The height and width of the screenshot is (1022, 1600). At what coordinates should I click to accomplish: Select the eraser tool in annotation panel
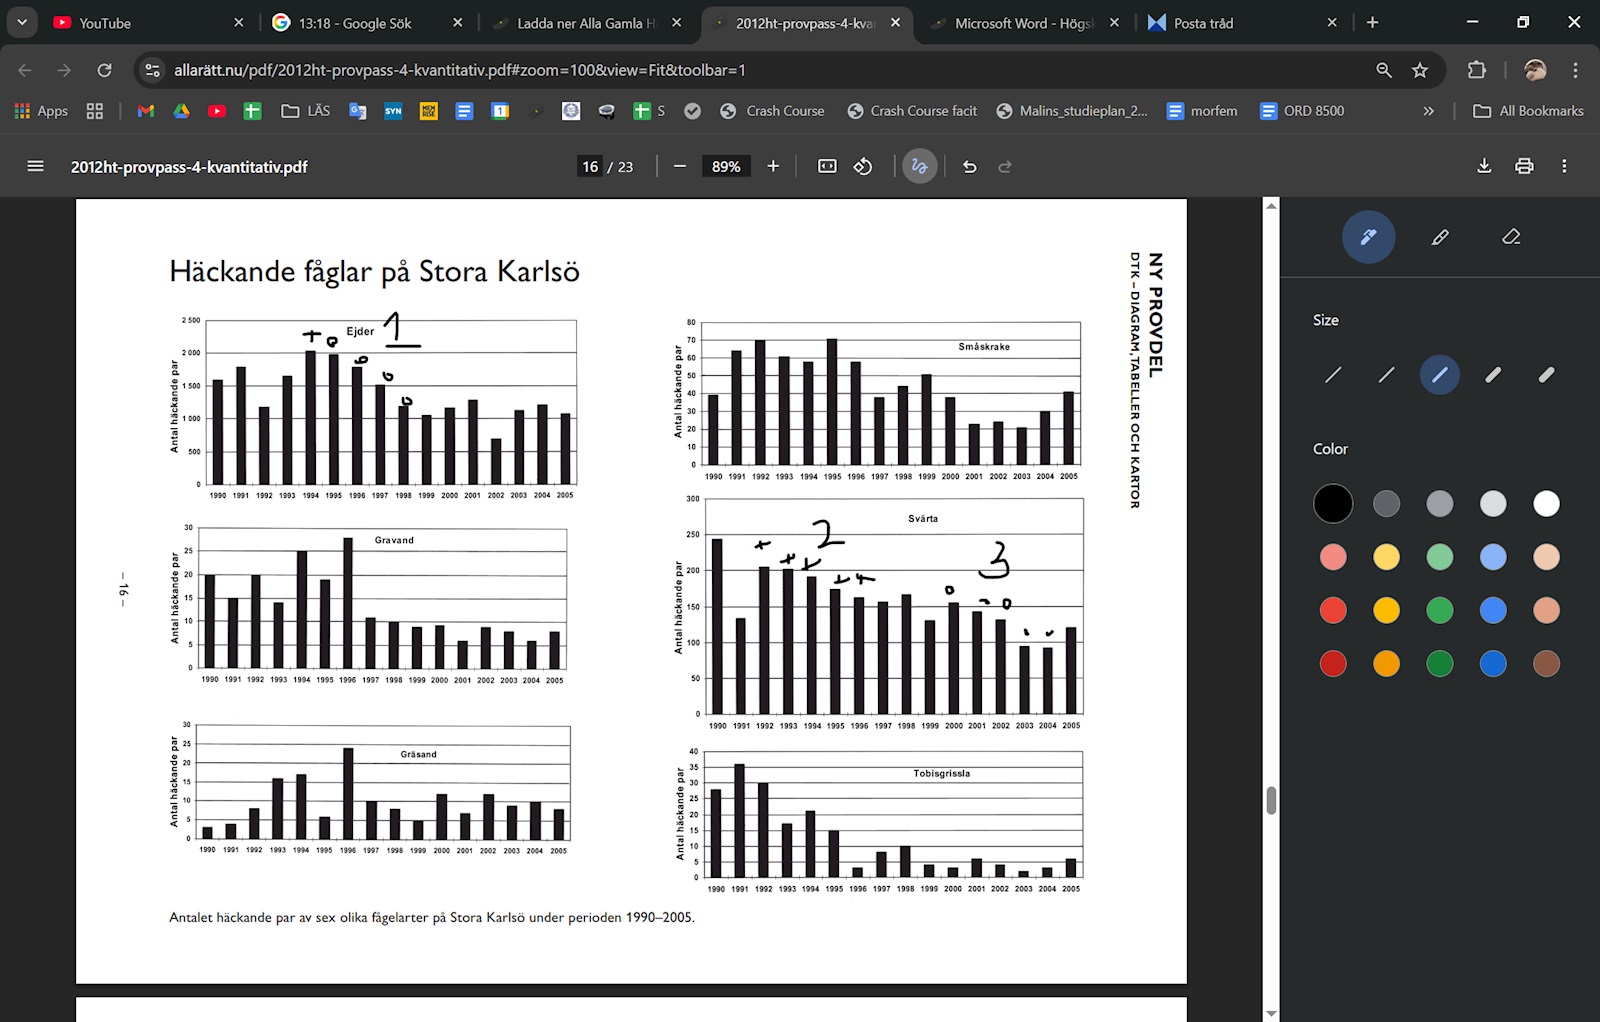coord(1511,237)
